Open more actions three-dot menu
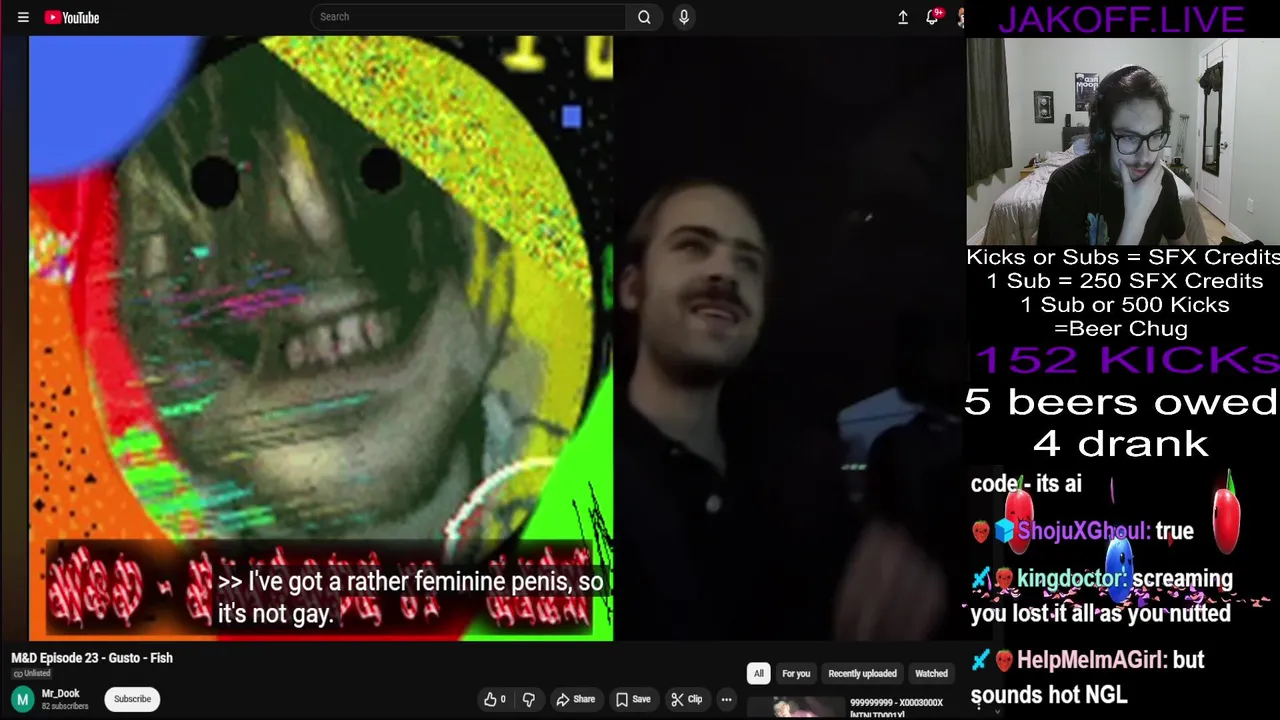 pyautogui.click(x=727, y=699)
